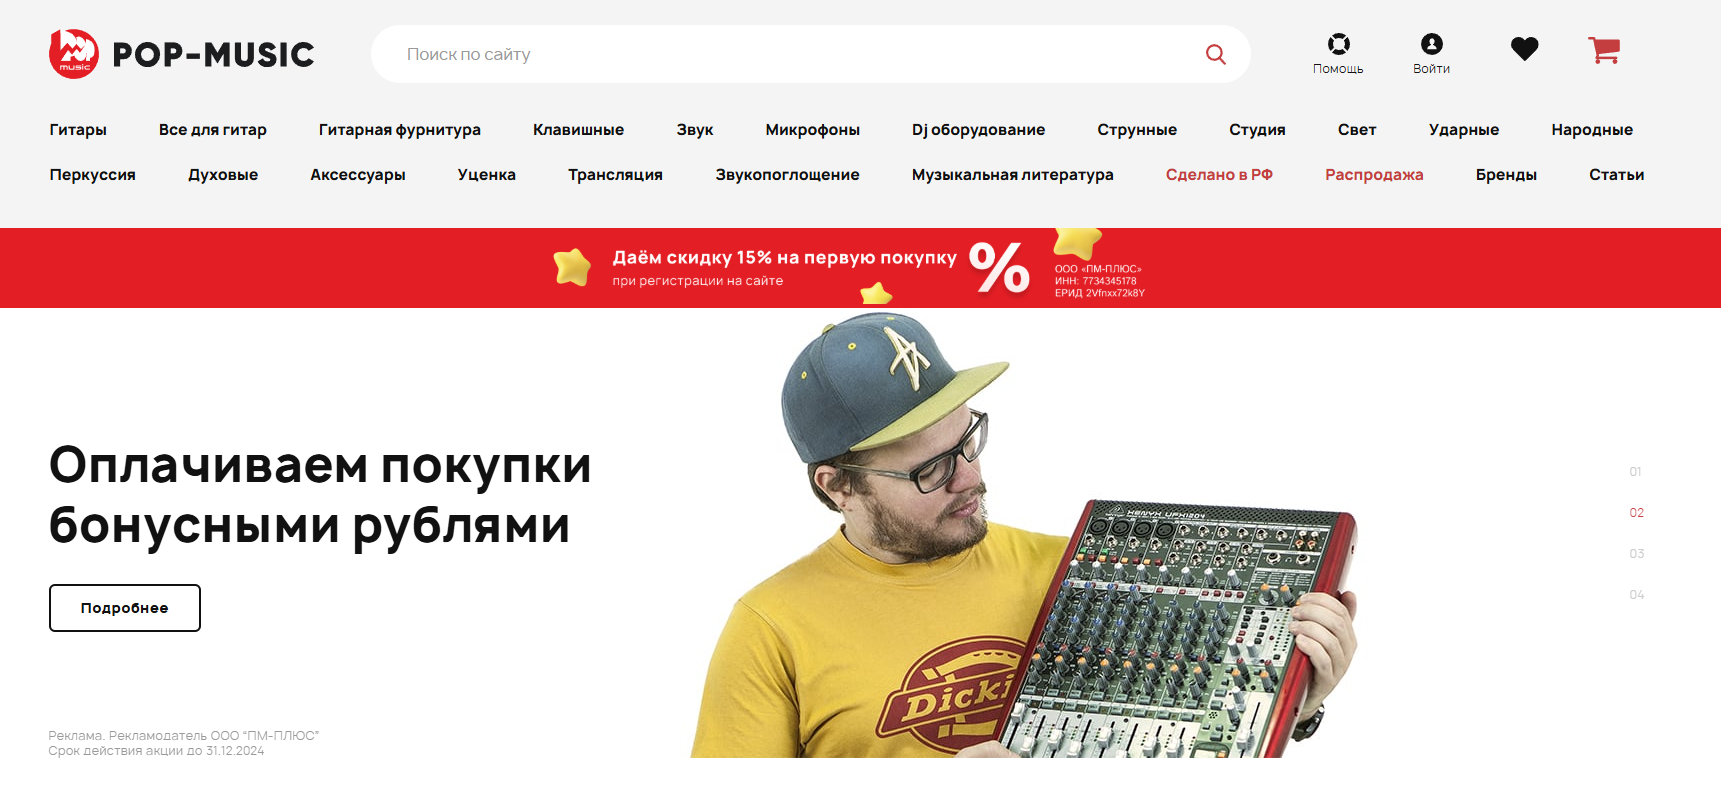Open the Сделано в РФ link
Image resolution: width=1721 pixels, height=797 pixels.
point(1219,175)
